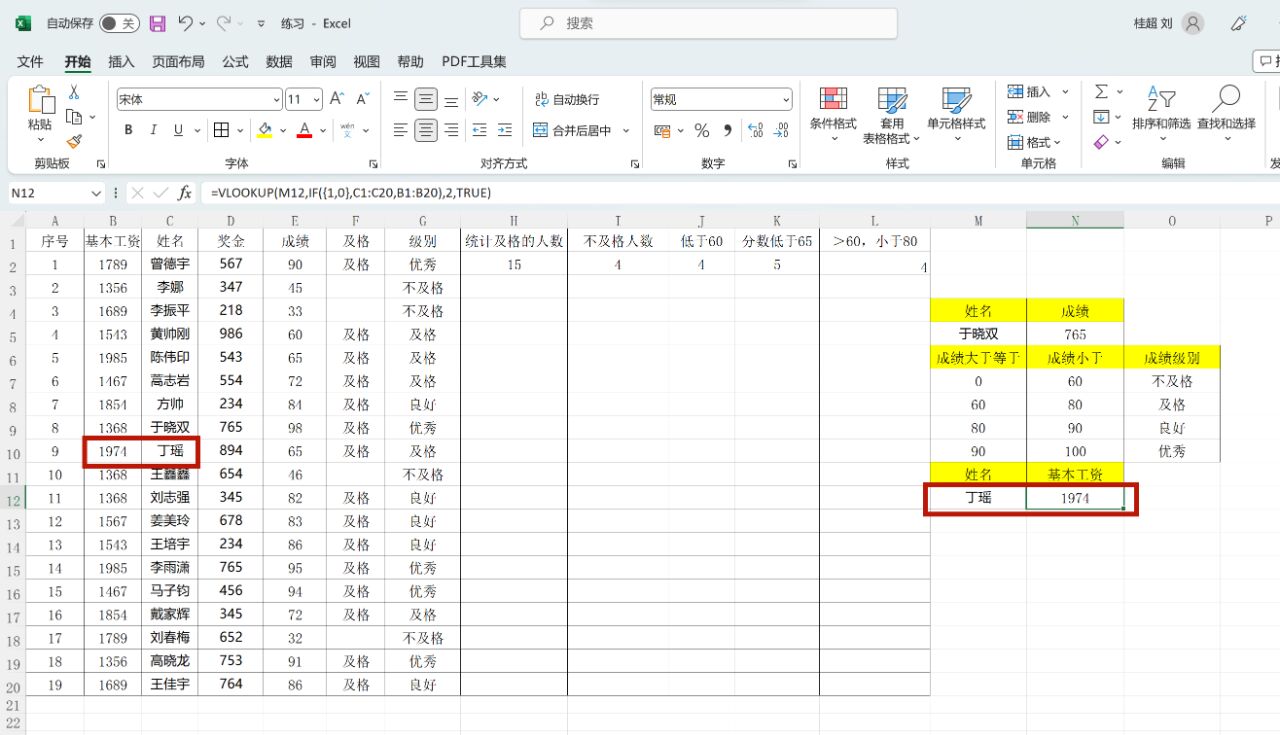Click the decrease decimal icon

point(783,130)
